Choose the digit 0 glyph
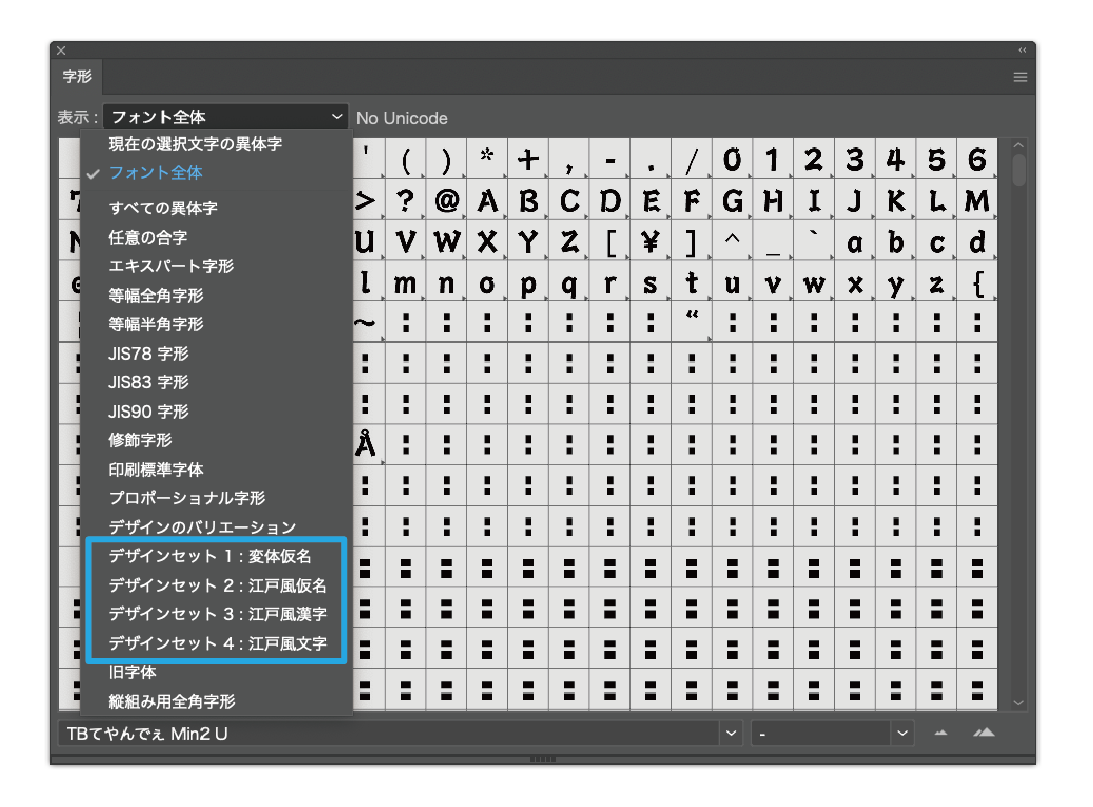 tap(733, 160)
